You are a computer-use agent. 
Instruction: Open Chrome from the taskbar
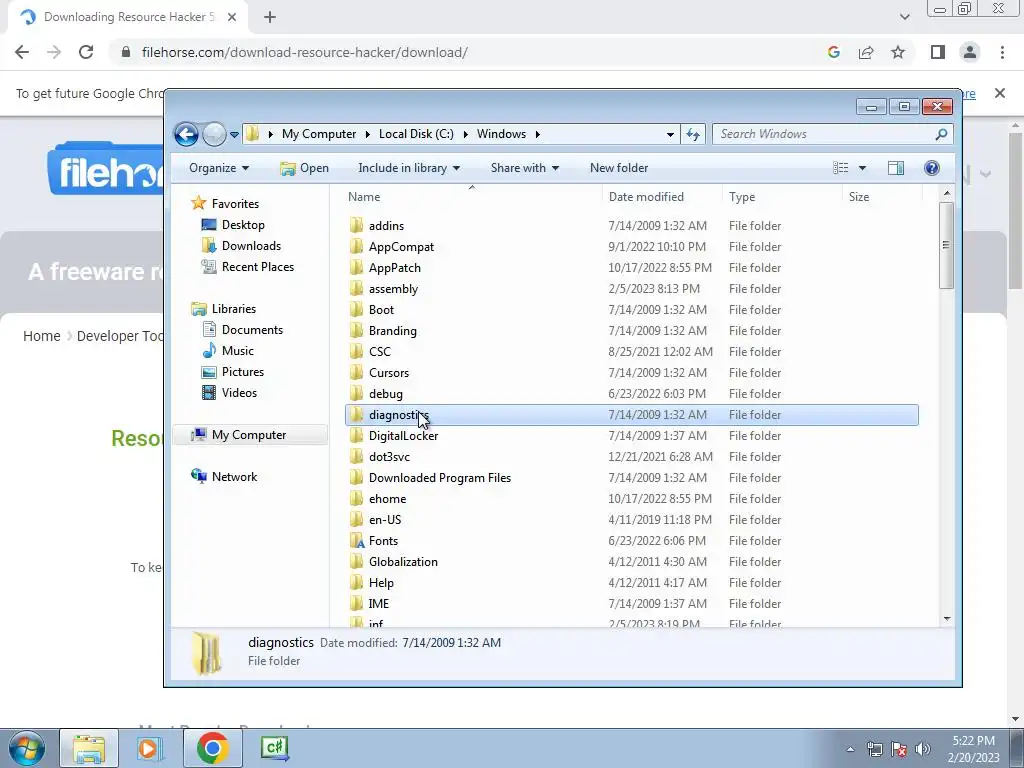(x=212, y=748)
